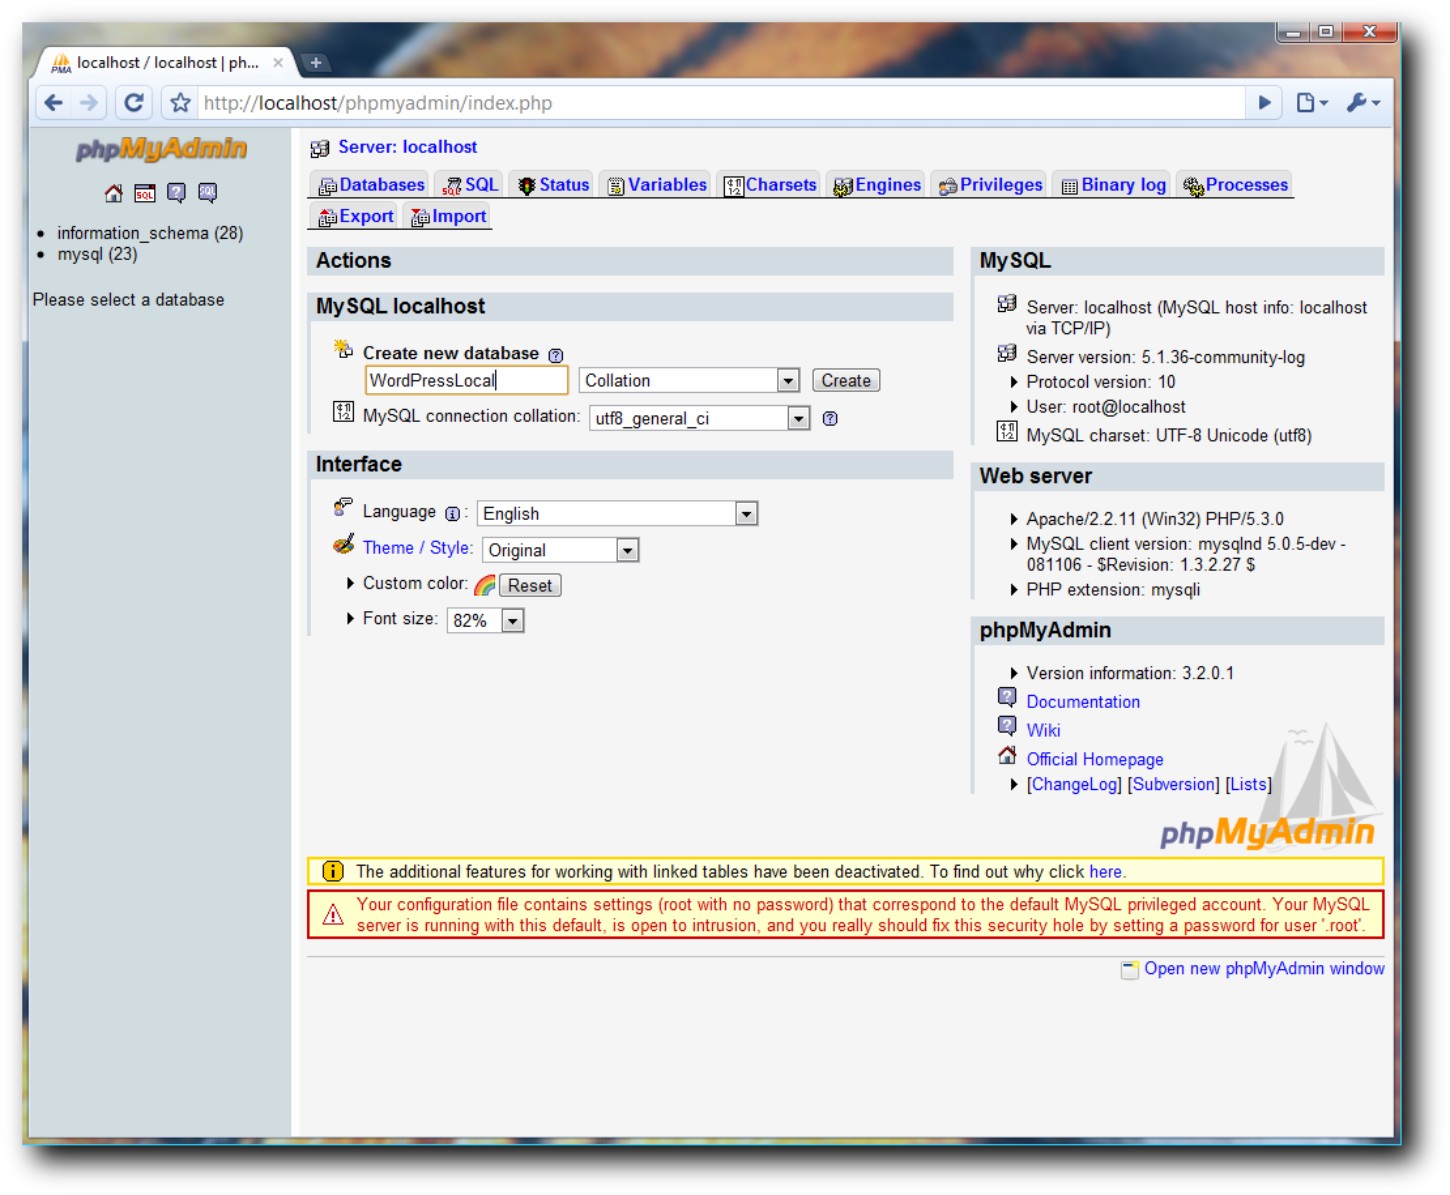Click the Official Homepage house icon
This screenshot has width=1450, height=1195.
(1007, 756)
